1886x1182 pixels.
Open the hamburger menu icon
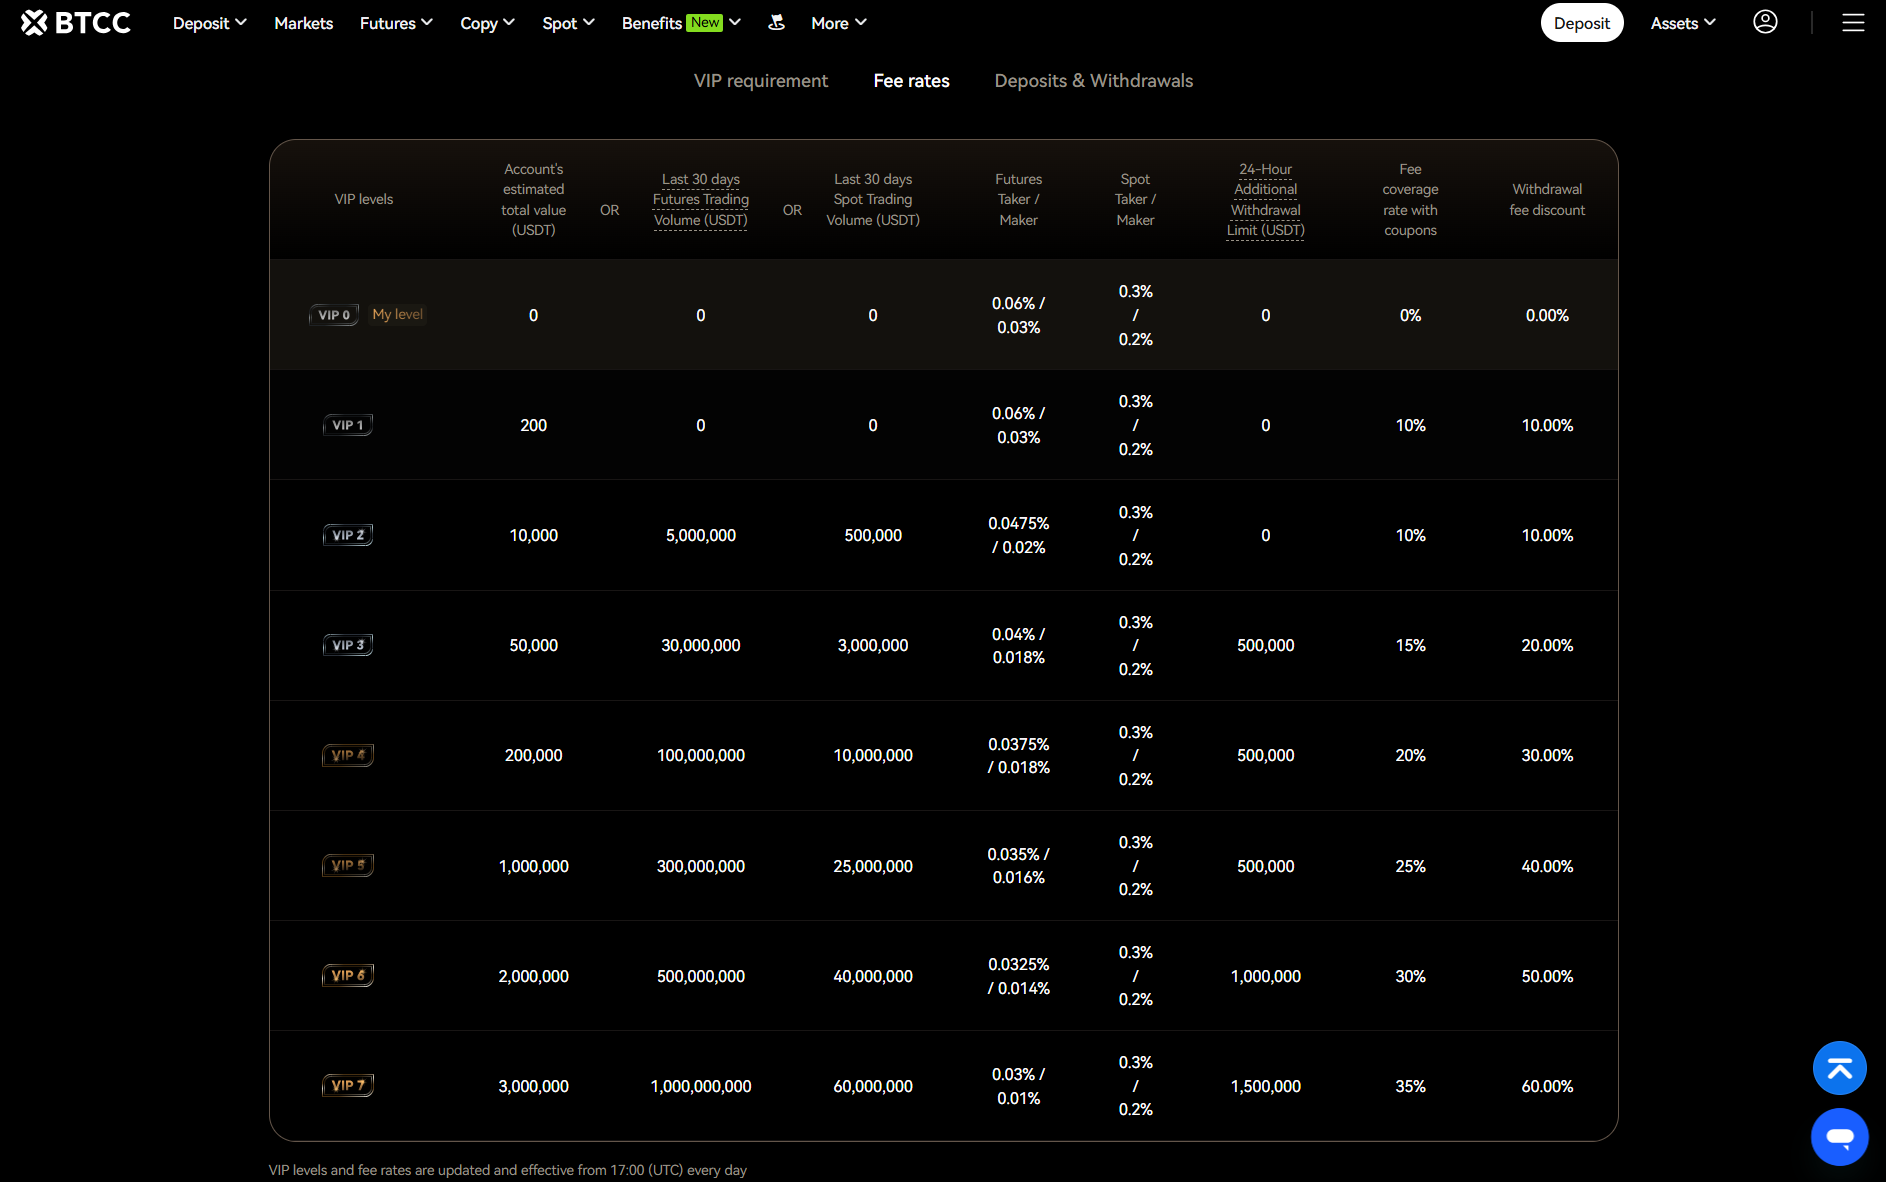(x=1853, y=23)
